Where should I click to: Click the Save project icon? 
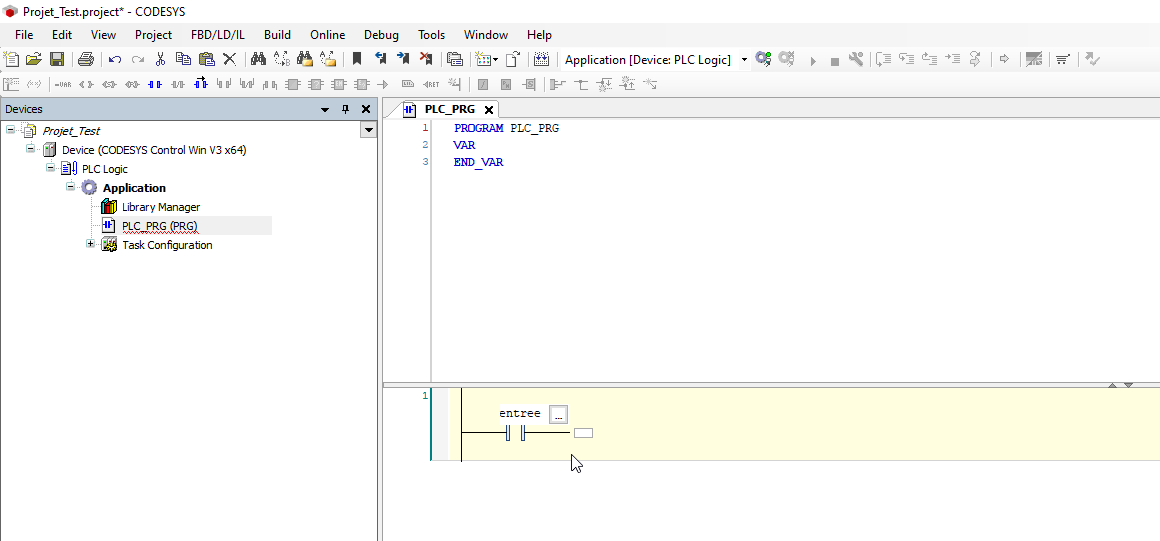[57, 60]
